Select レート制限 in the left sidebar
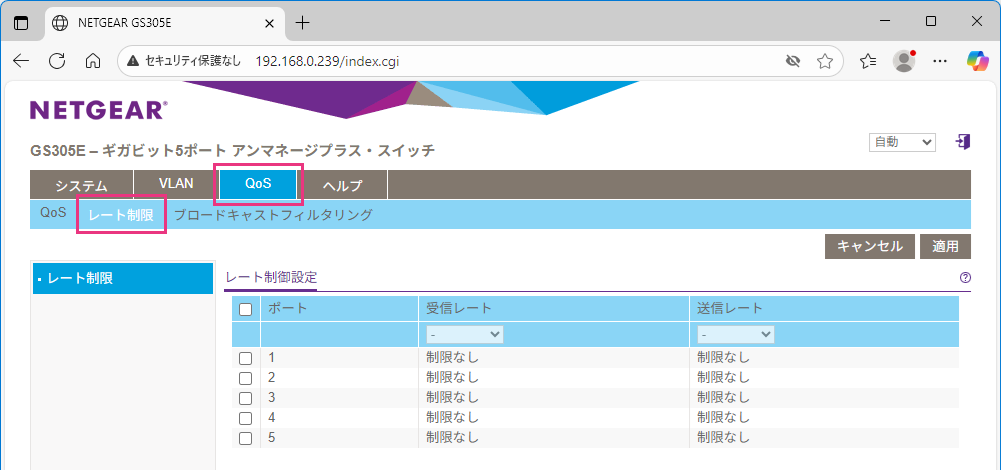Viewport: 1001px width, 470px height. 122,278
